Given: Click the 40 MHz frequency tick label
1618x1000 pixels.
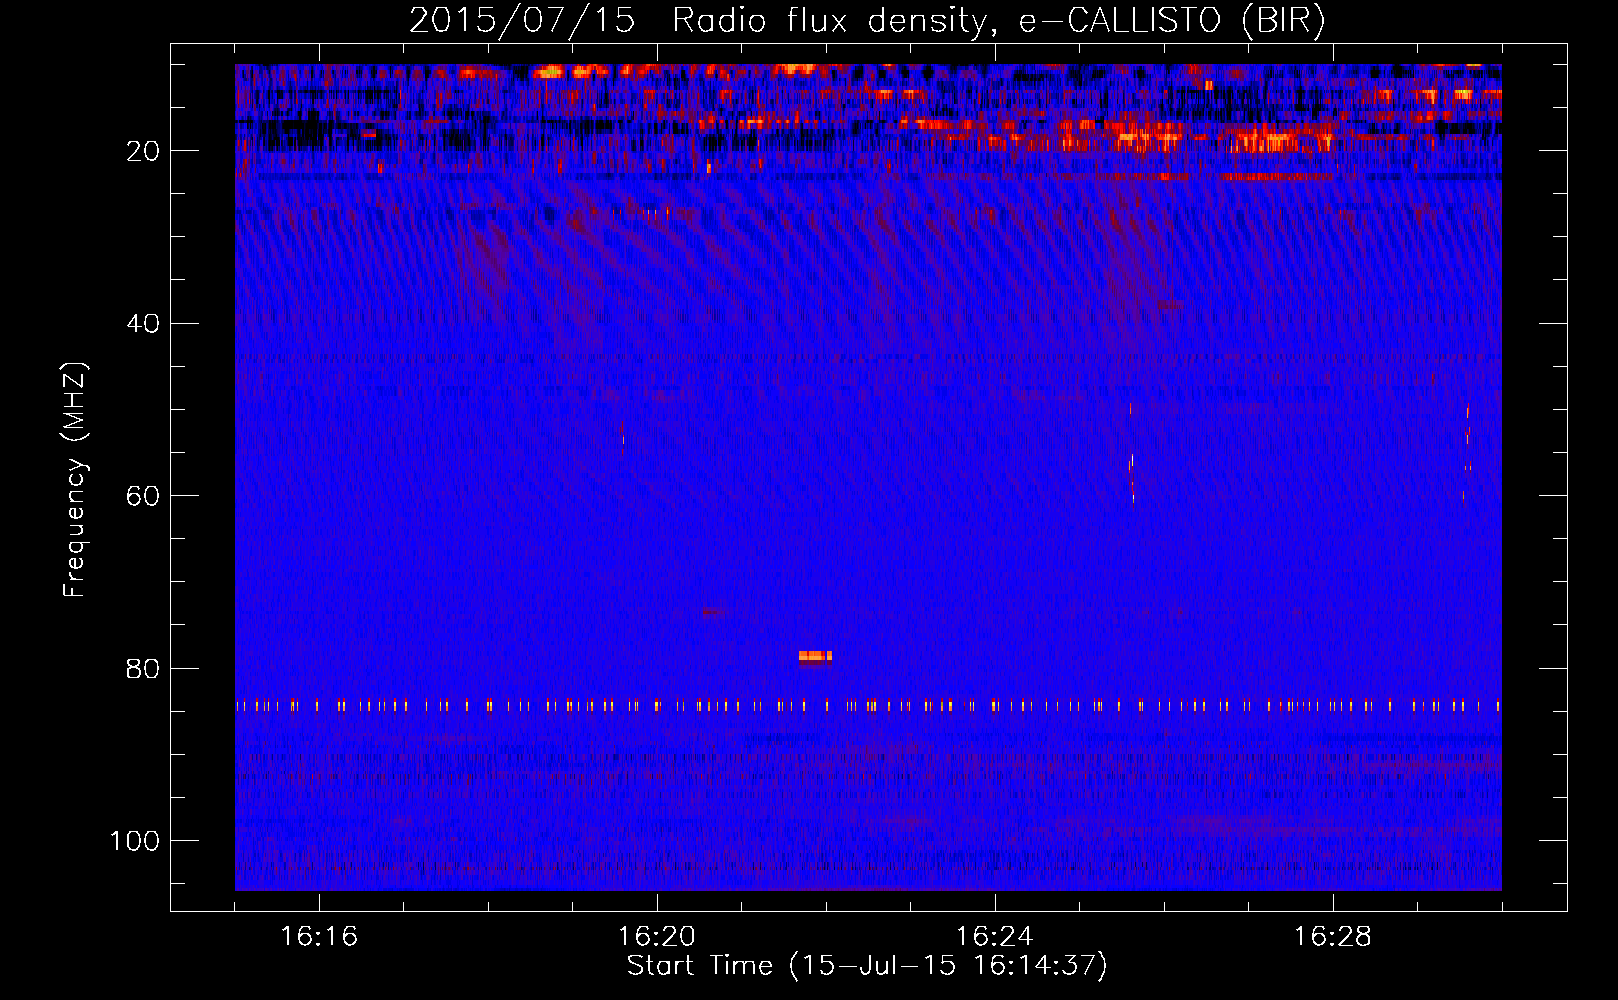Looking at the screenshot, I should point(144,324).
